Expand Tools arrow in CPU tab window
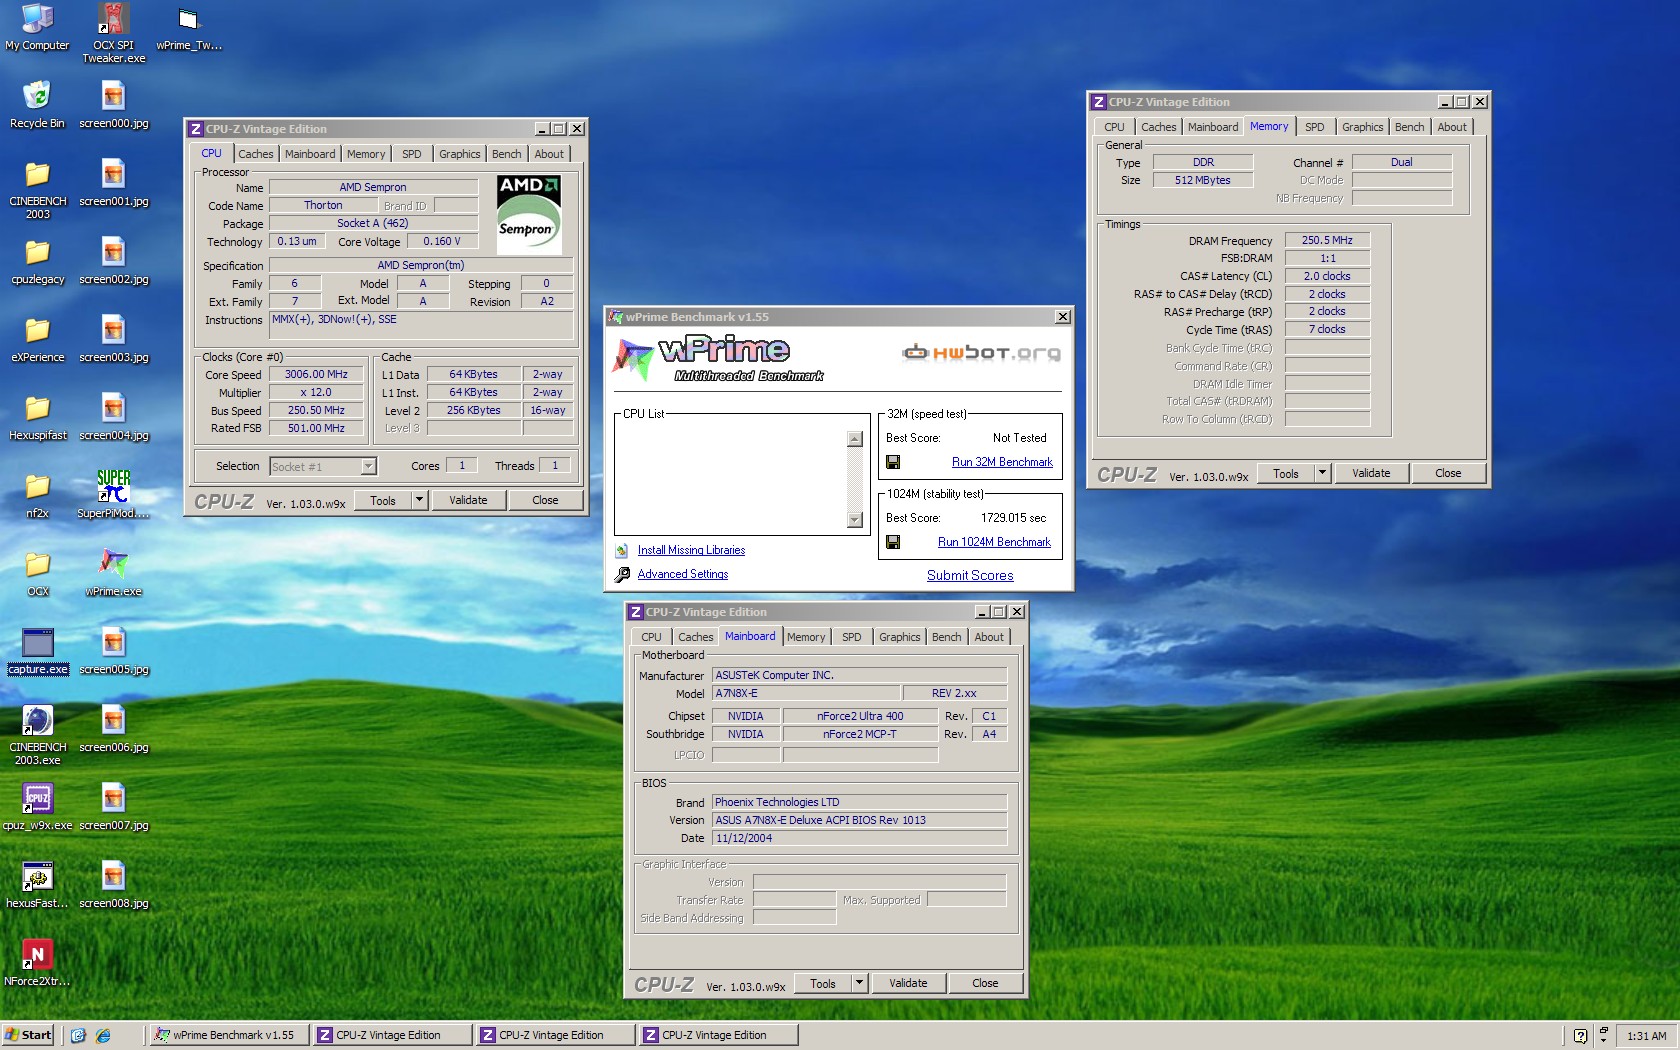 click(419, 500)
